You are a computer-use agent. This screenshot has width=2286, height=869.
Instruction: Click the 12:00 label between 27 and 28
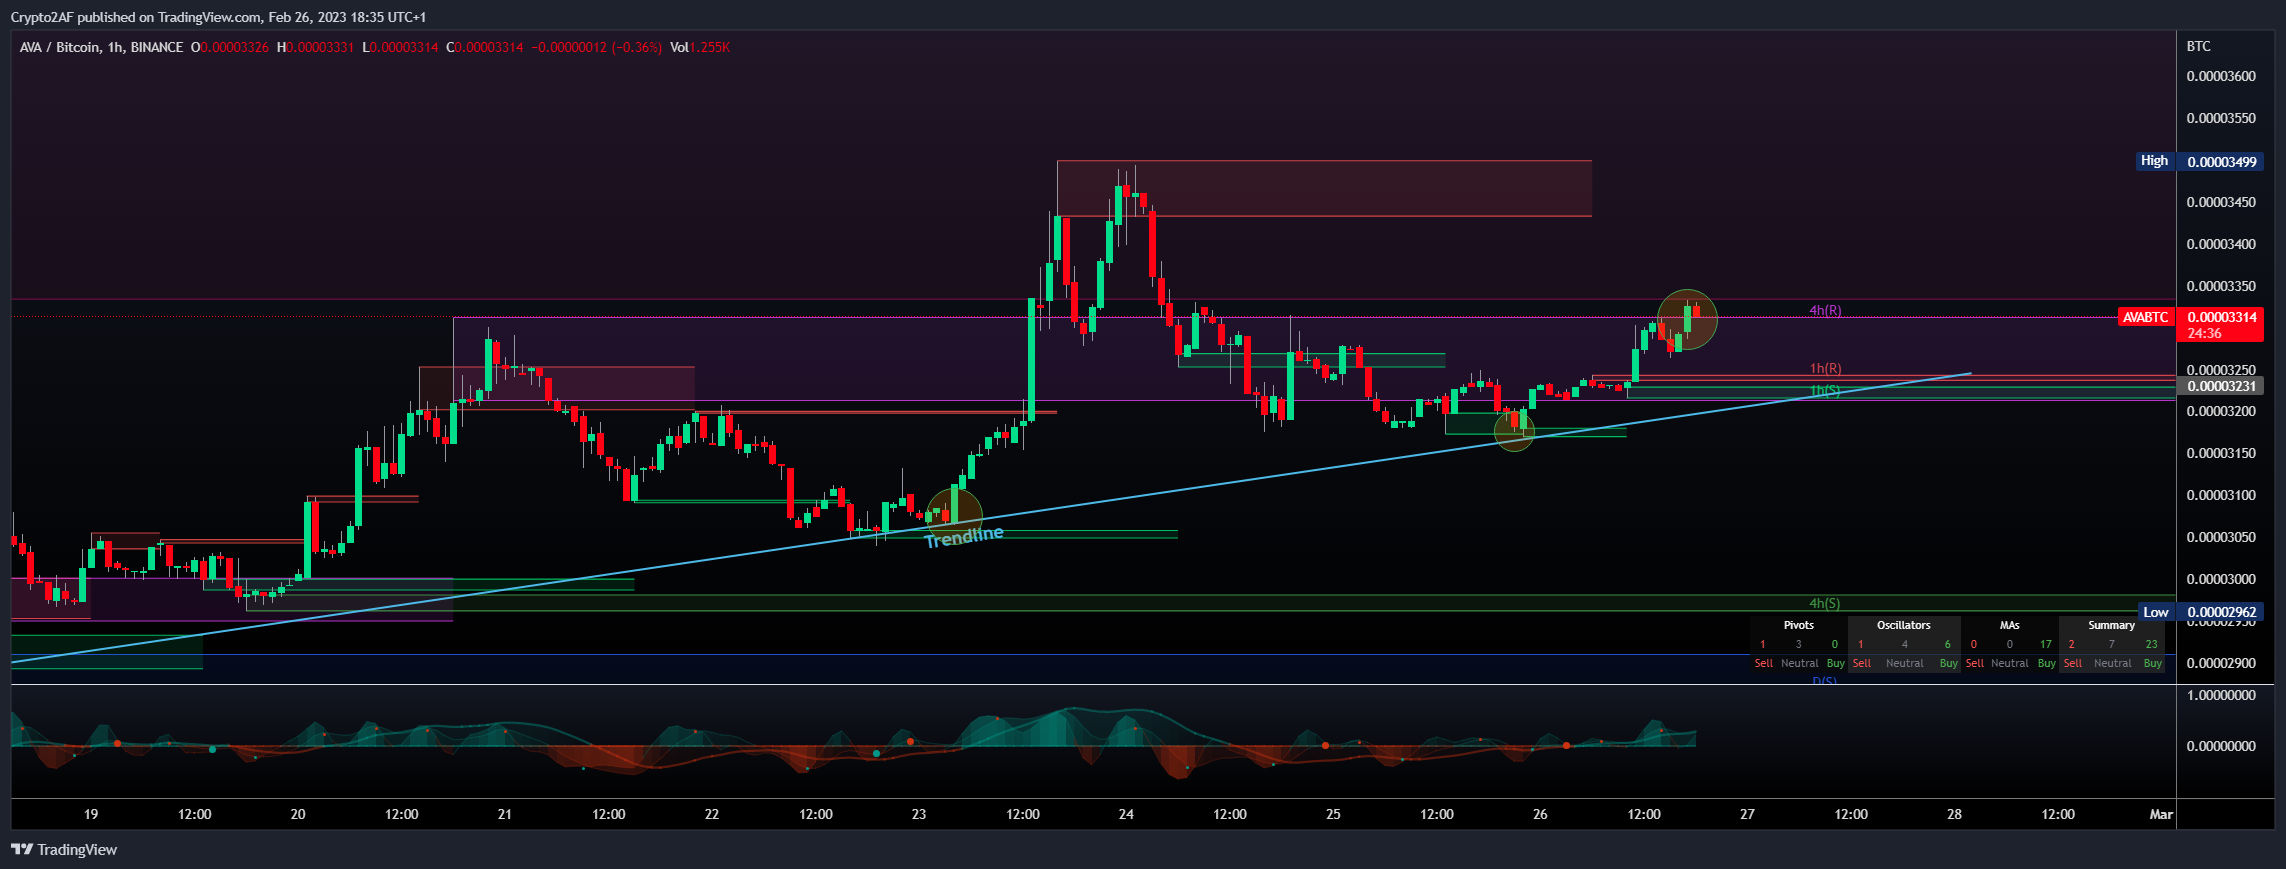(1851, 814)
